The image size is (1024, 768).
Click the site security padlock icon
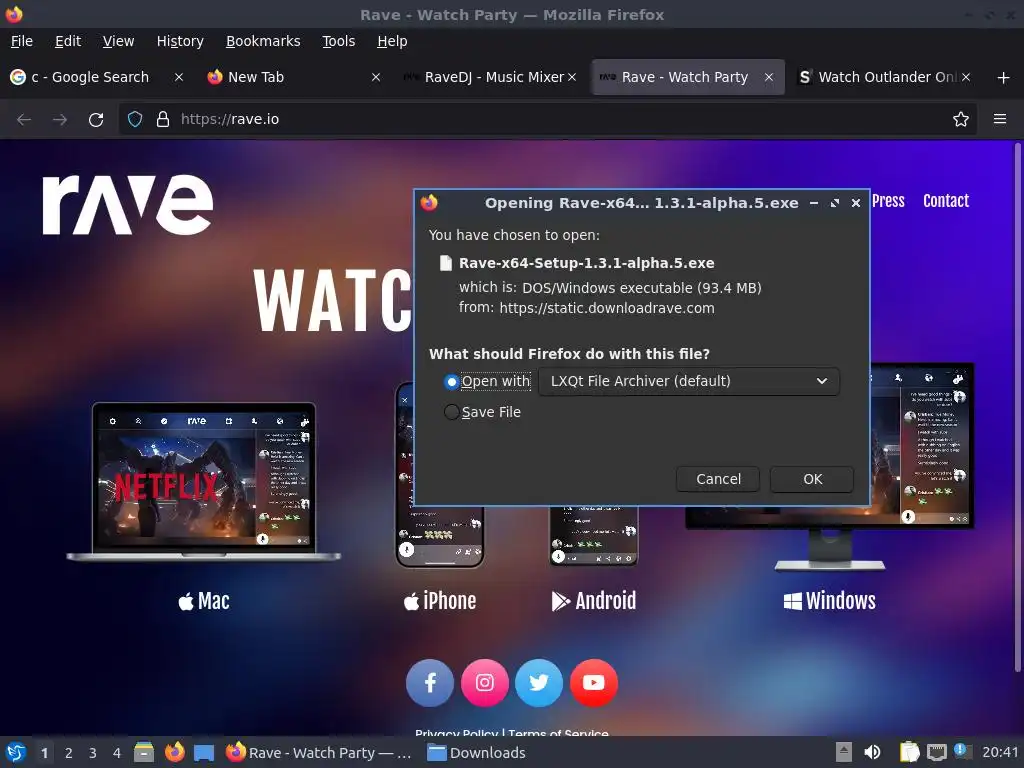click(163, 120)
